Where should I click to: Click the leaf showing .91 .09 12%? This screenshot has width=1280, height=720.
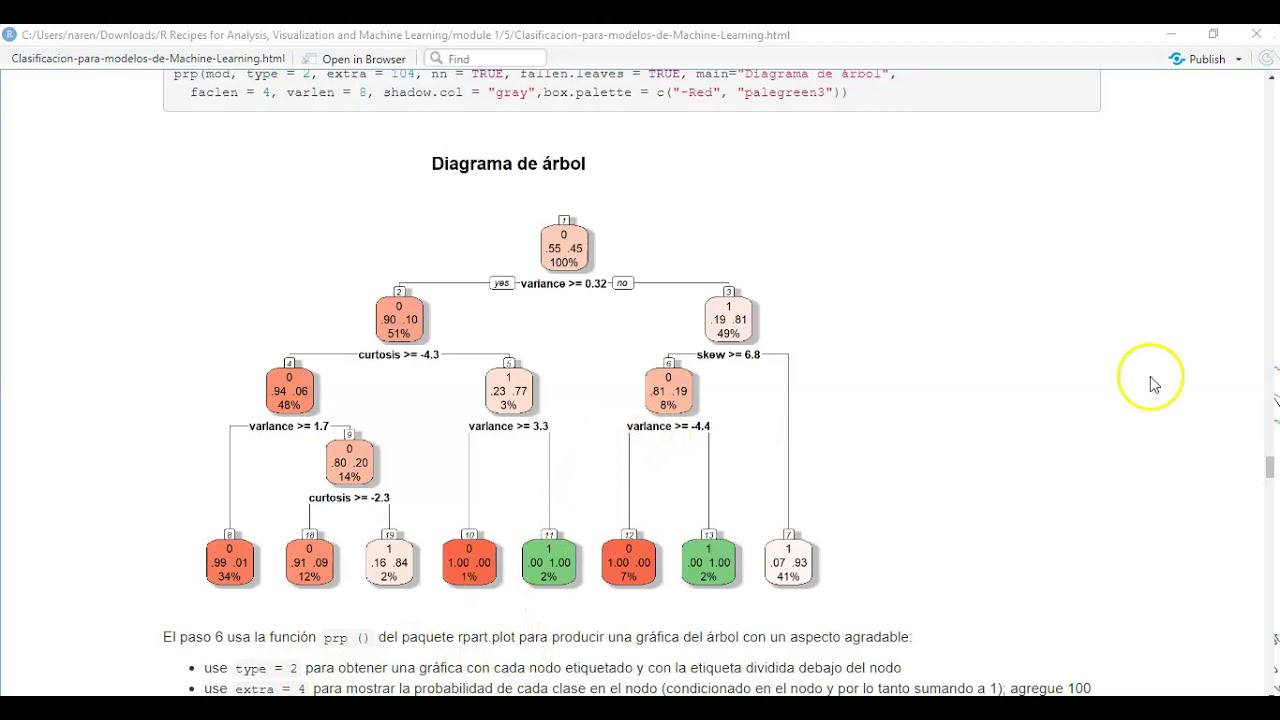coord(309,563)
